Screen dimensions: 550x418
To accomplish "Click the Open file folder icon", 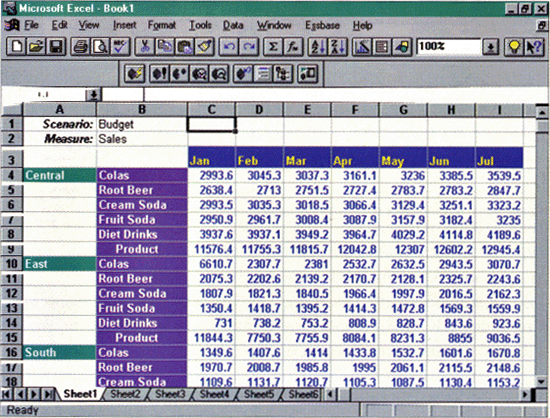I will (x=36, y=46).
